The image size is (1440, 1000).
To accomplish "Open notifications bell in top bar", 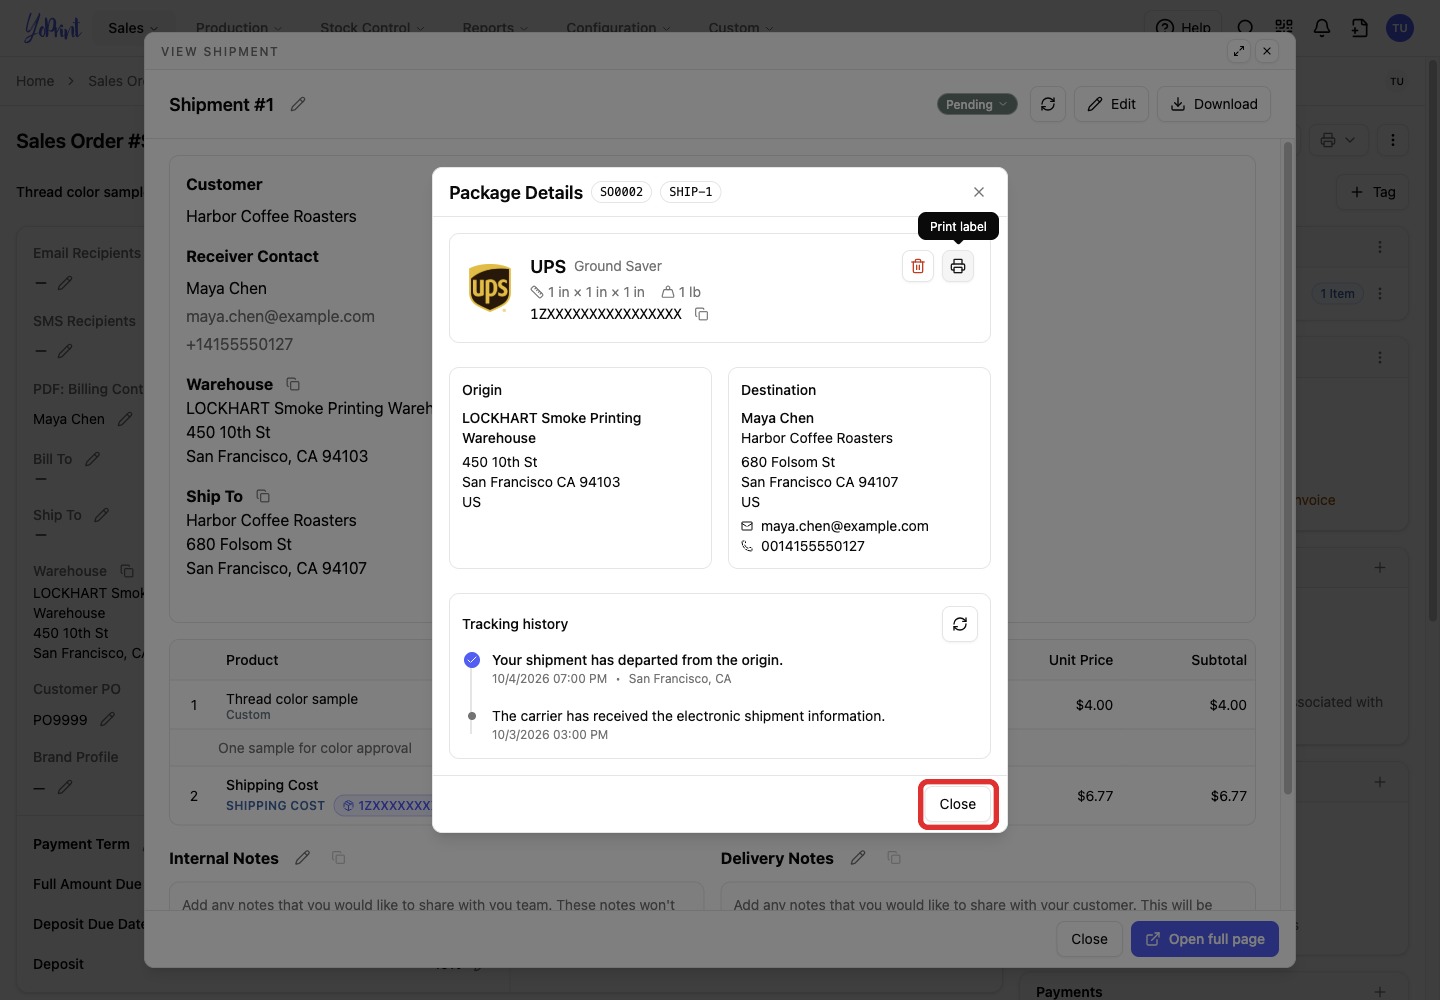I will (x=1322, y=28).
